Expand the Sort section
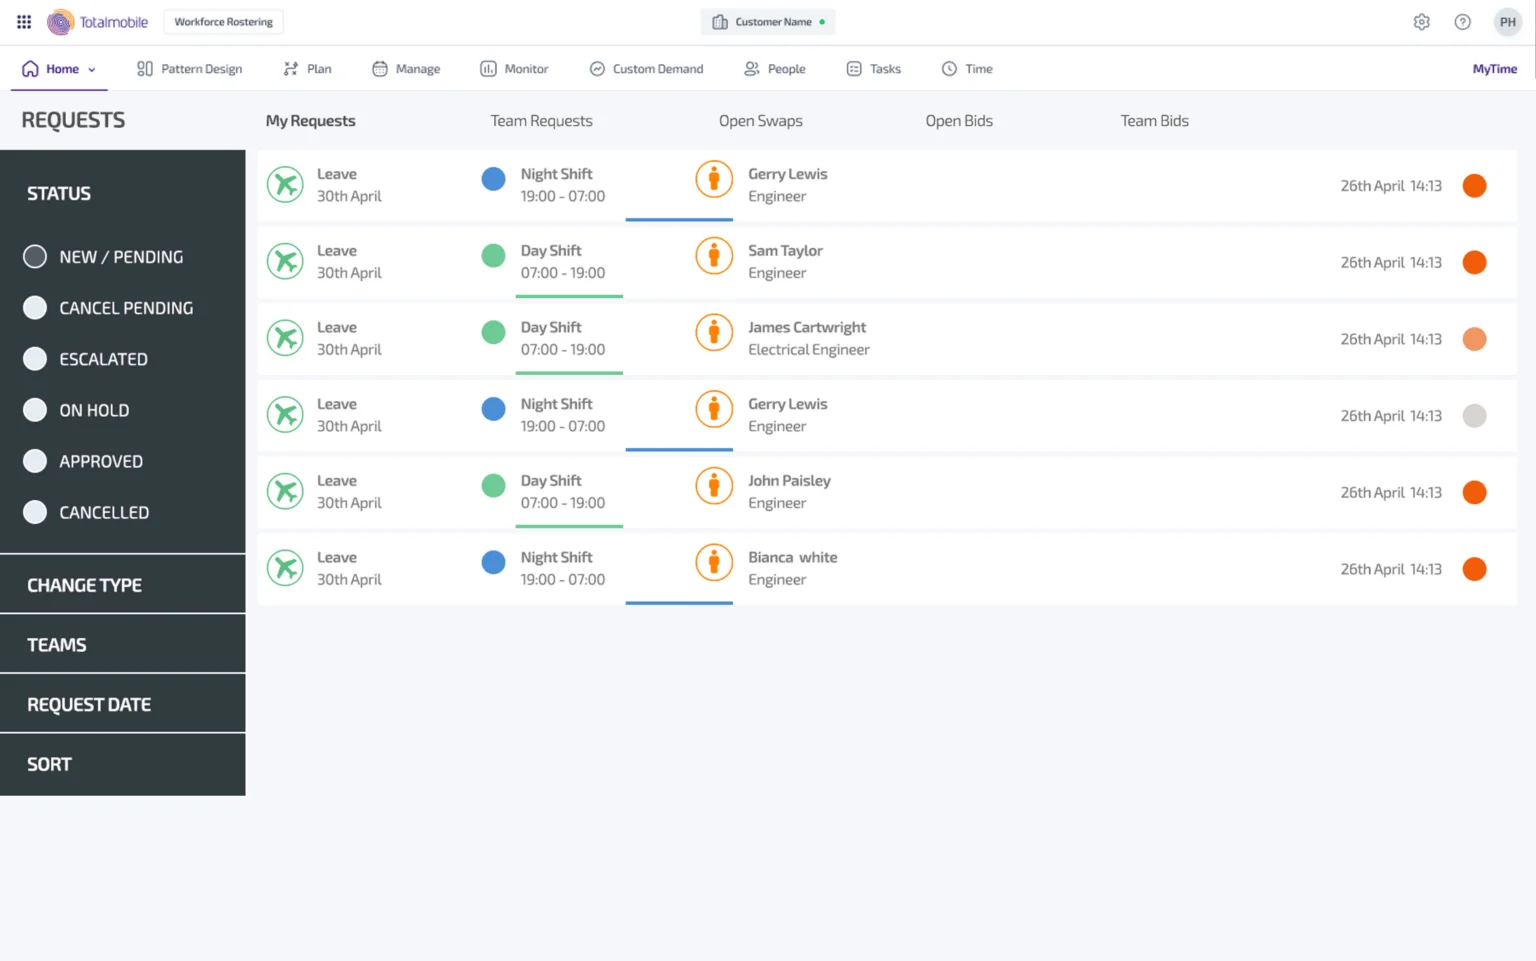This screenshot has height=961, width=1536. point(123,764)
